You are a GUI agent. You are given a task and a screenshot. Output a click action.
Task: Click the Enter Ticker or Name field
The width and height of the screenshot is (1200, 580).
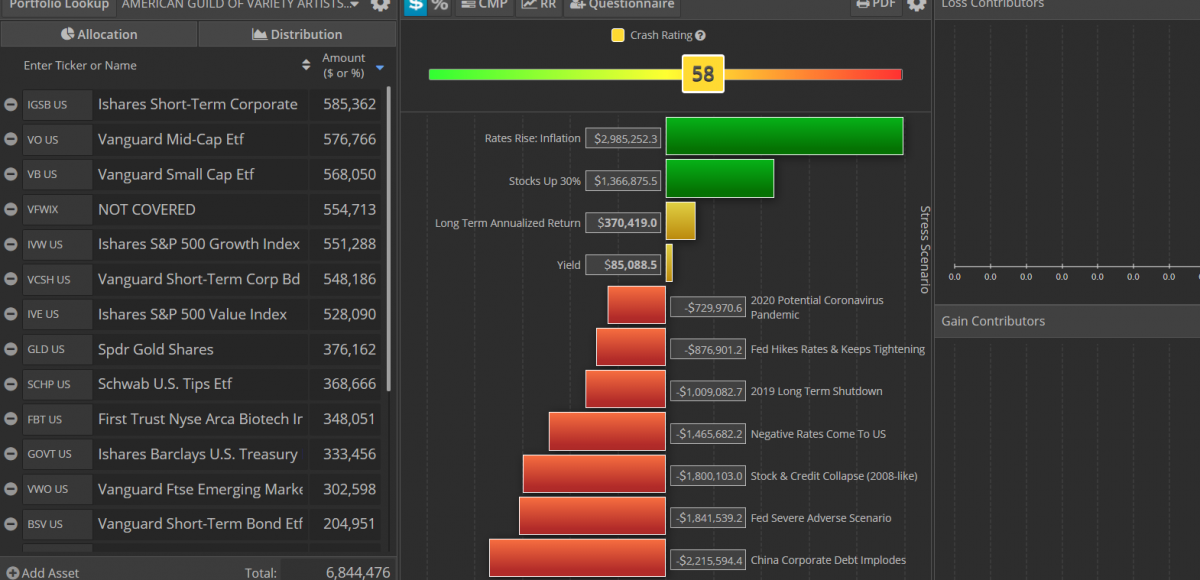[x=150, y=66]
